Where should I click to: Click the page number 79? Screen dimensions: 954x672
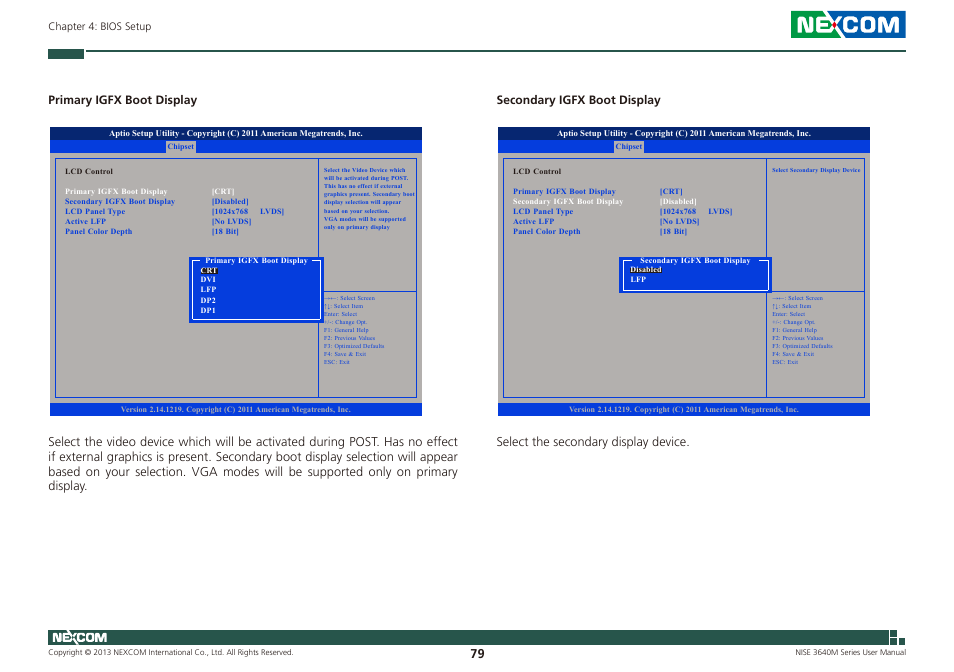coord(477,654)
